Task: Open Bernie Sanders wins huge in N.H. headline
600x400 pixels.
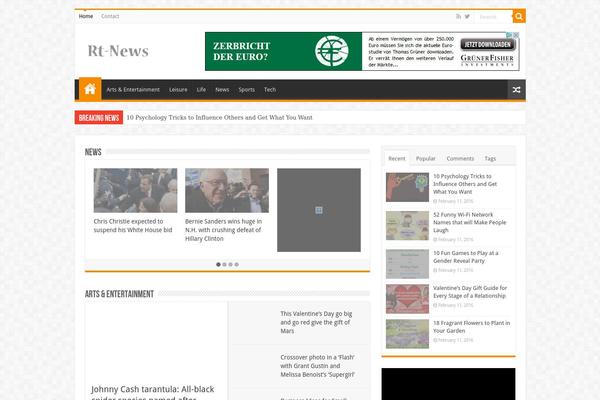Action: click(223, 230)
